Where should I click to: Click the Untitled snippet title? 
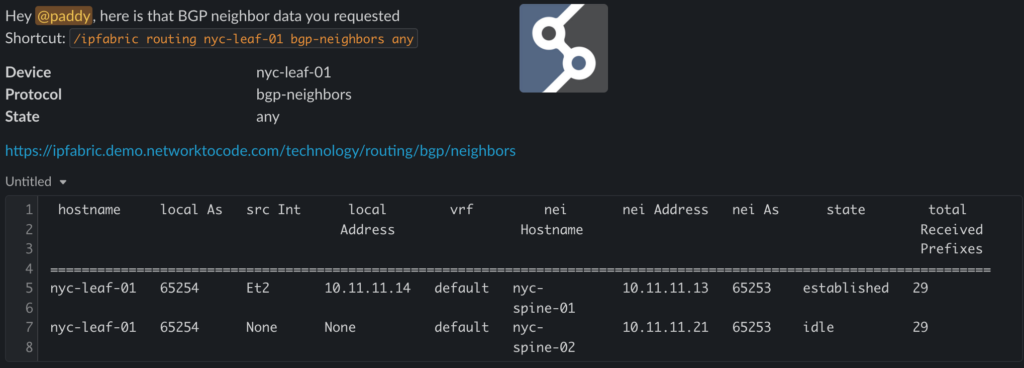(30, 182)
